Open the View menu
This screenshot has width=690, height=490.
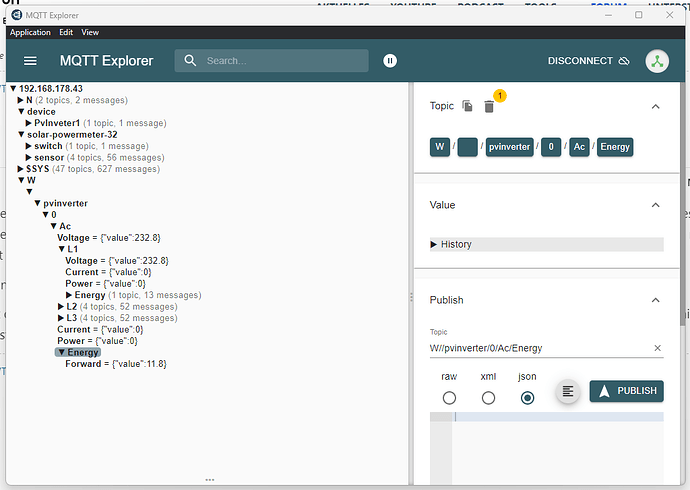click(90, 33)
